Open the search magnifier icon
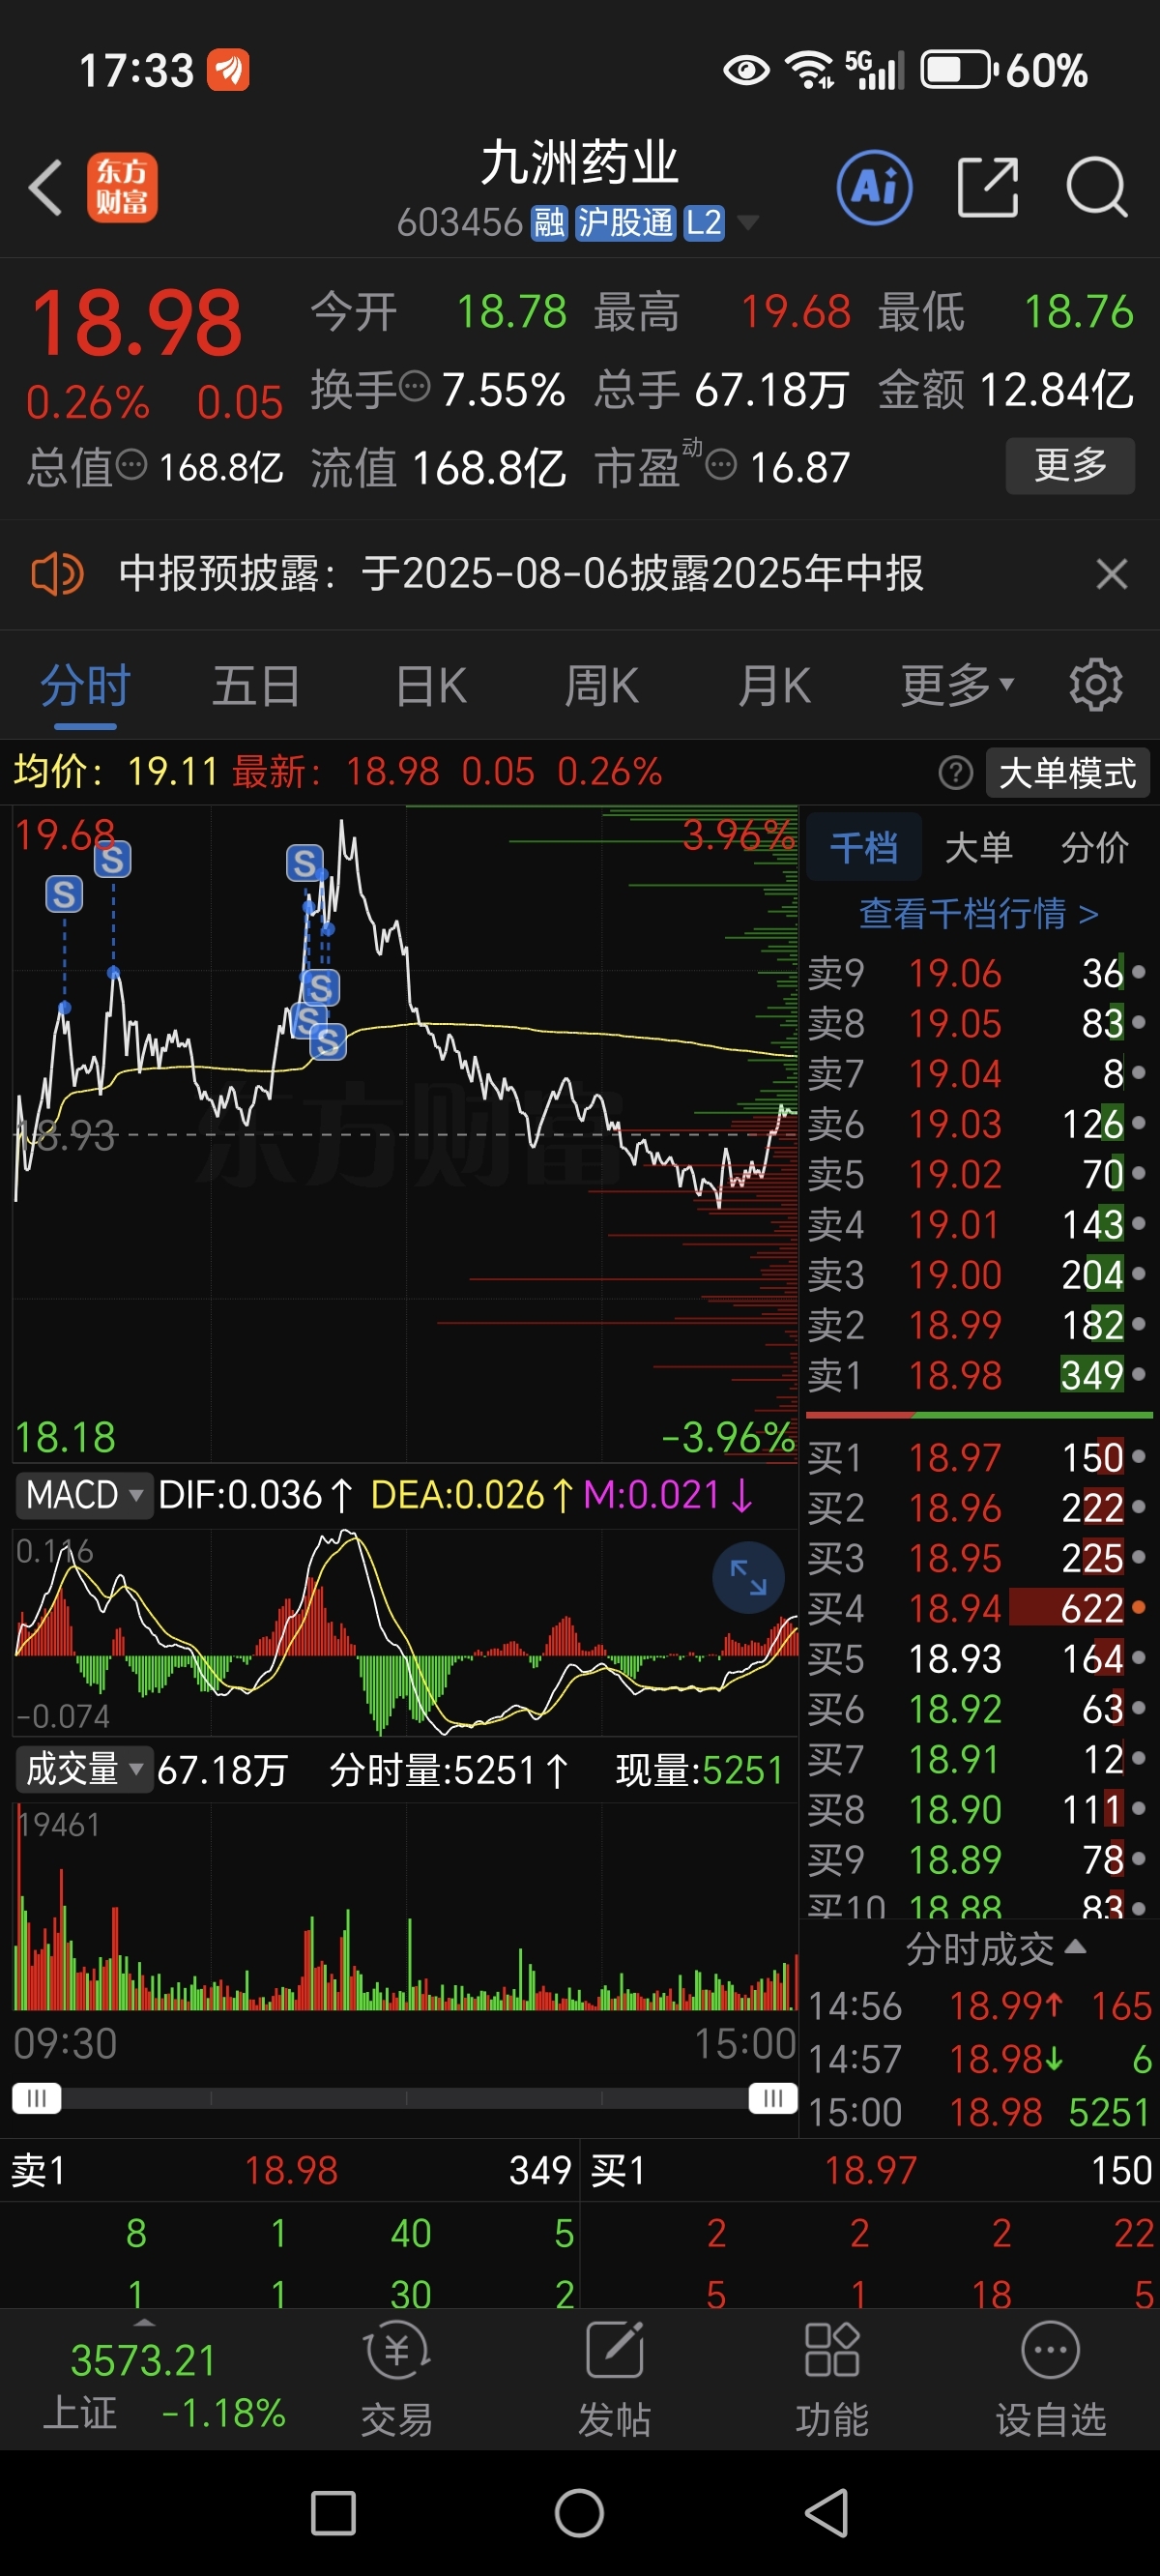1160x2576 pixels. [1097, 187]
